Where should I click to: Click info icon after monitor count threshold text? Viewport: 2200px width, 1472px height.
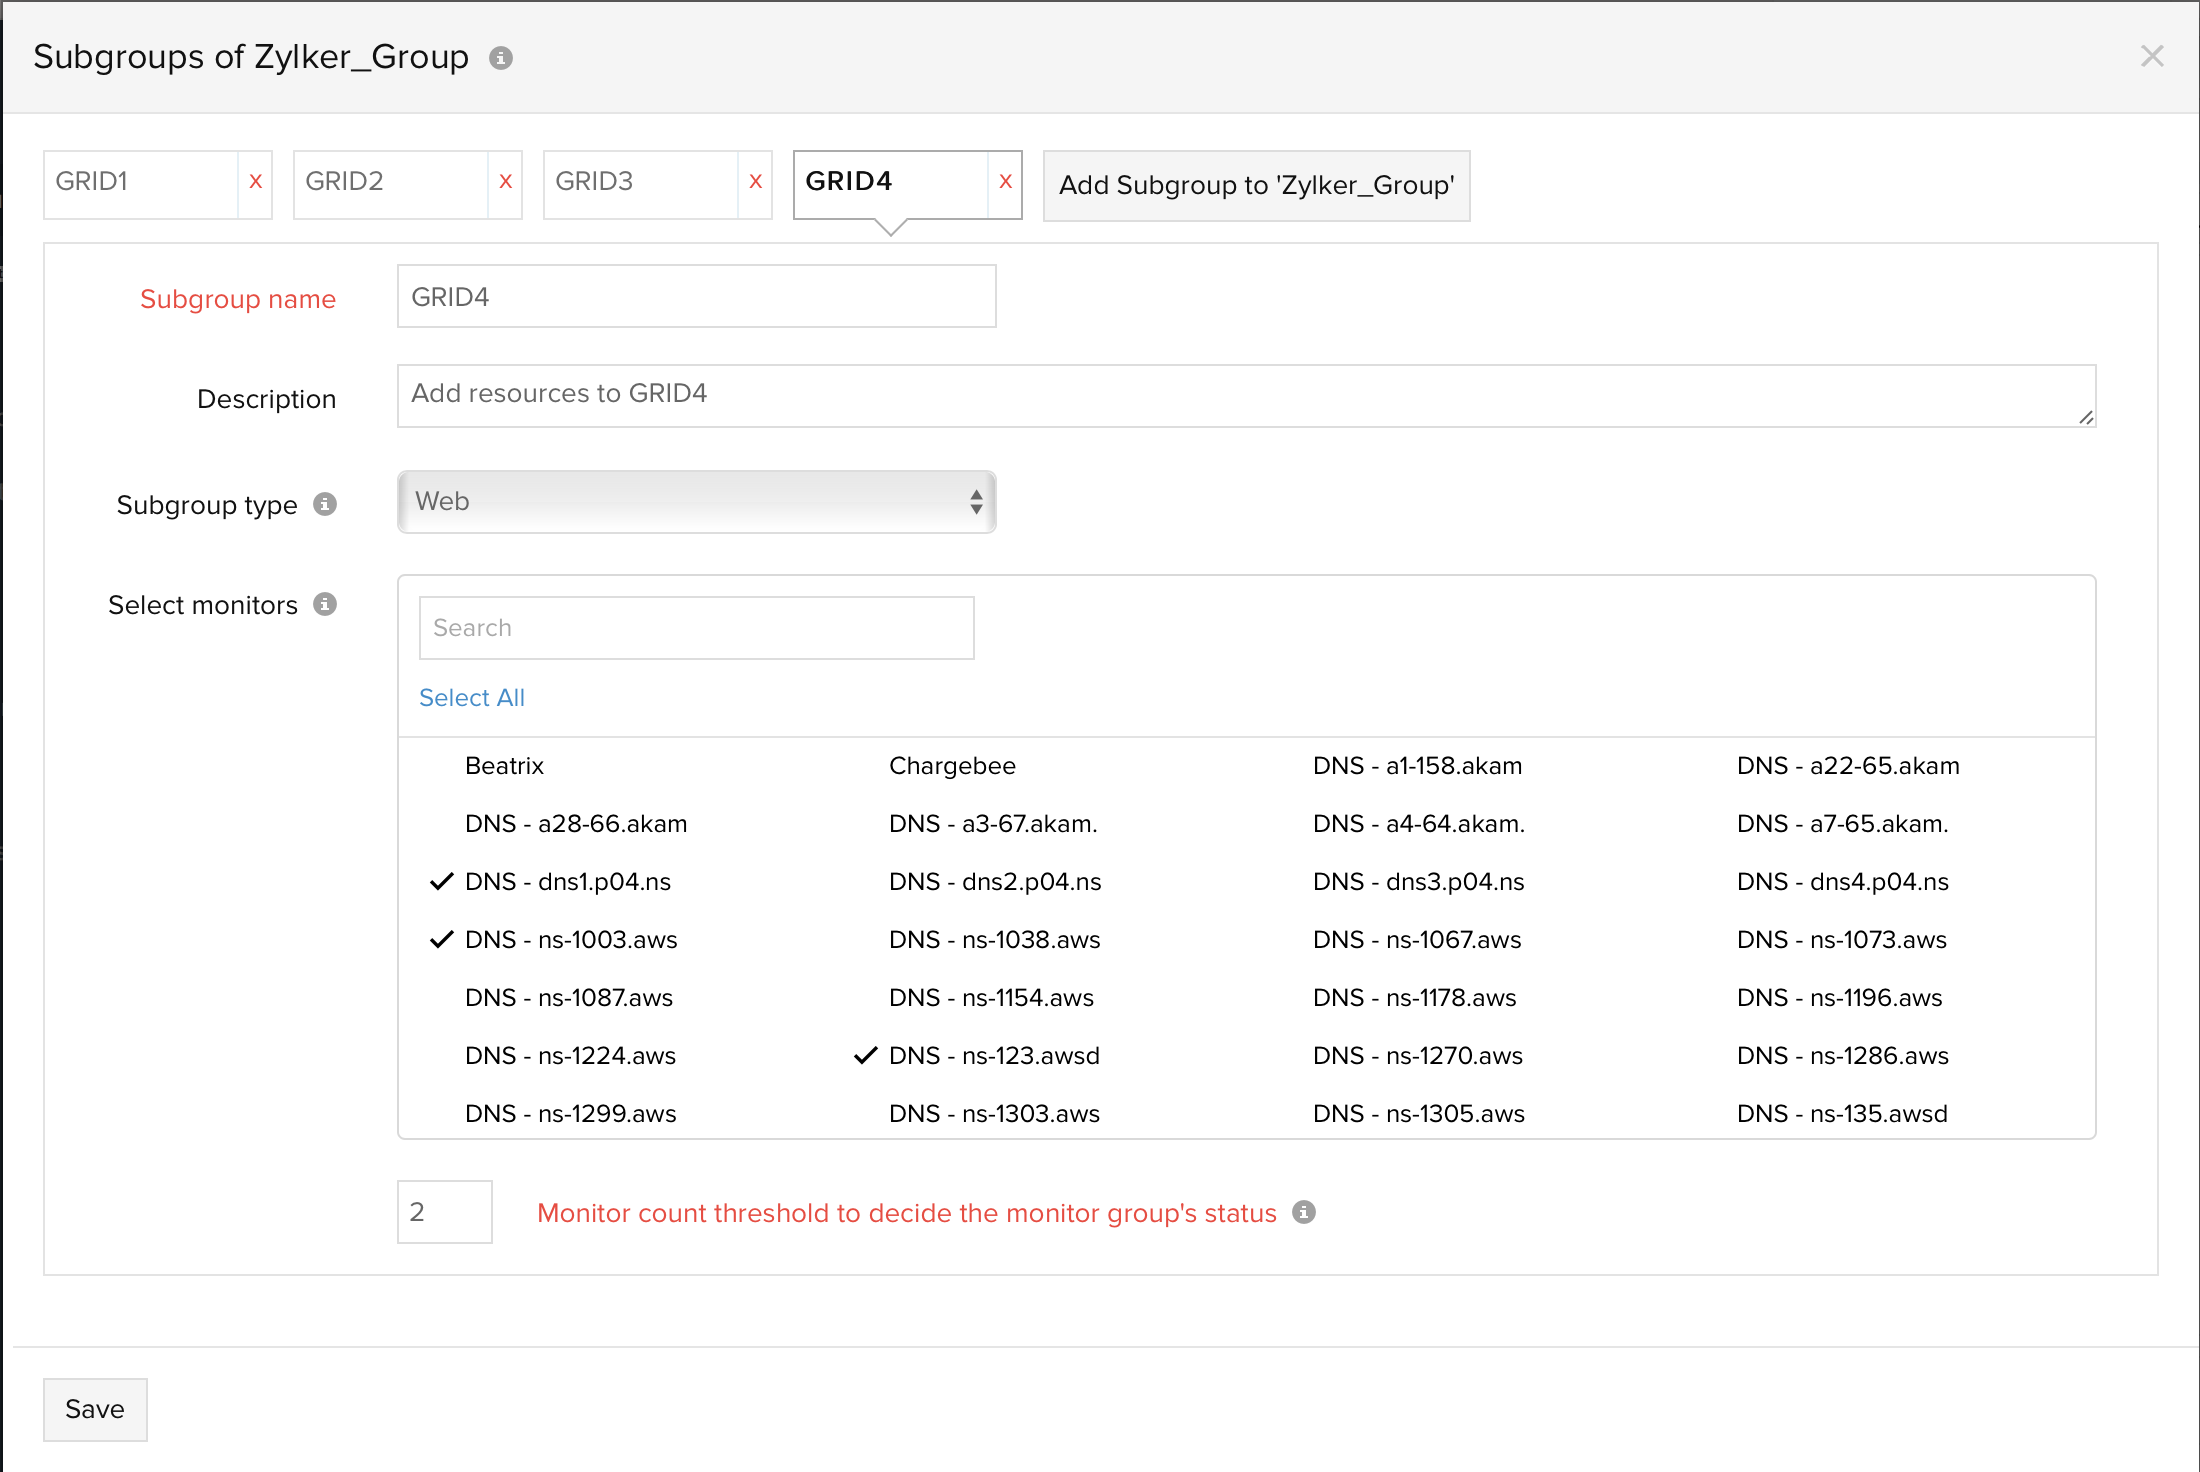point(1304,1212)
